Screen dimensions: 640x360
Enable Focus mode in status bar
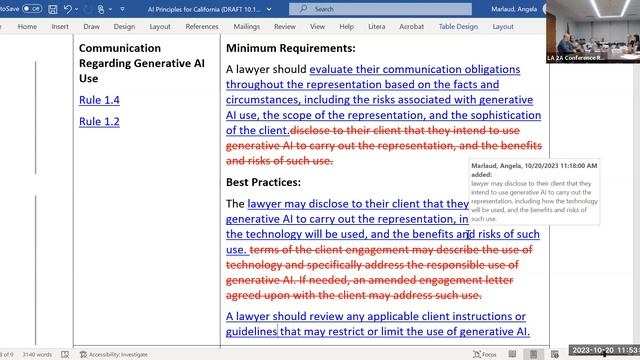click(484, 354)
